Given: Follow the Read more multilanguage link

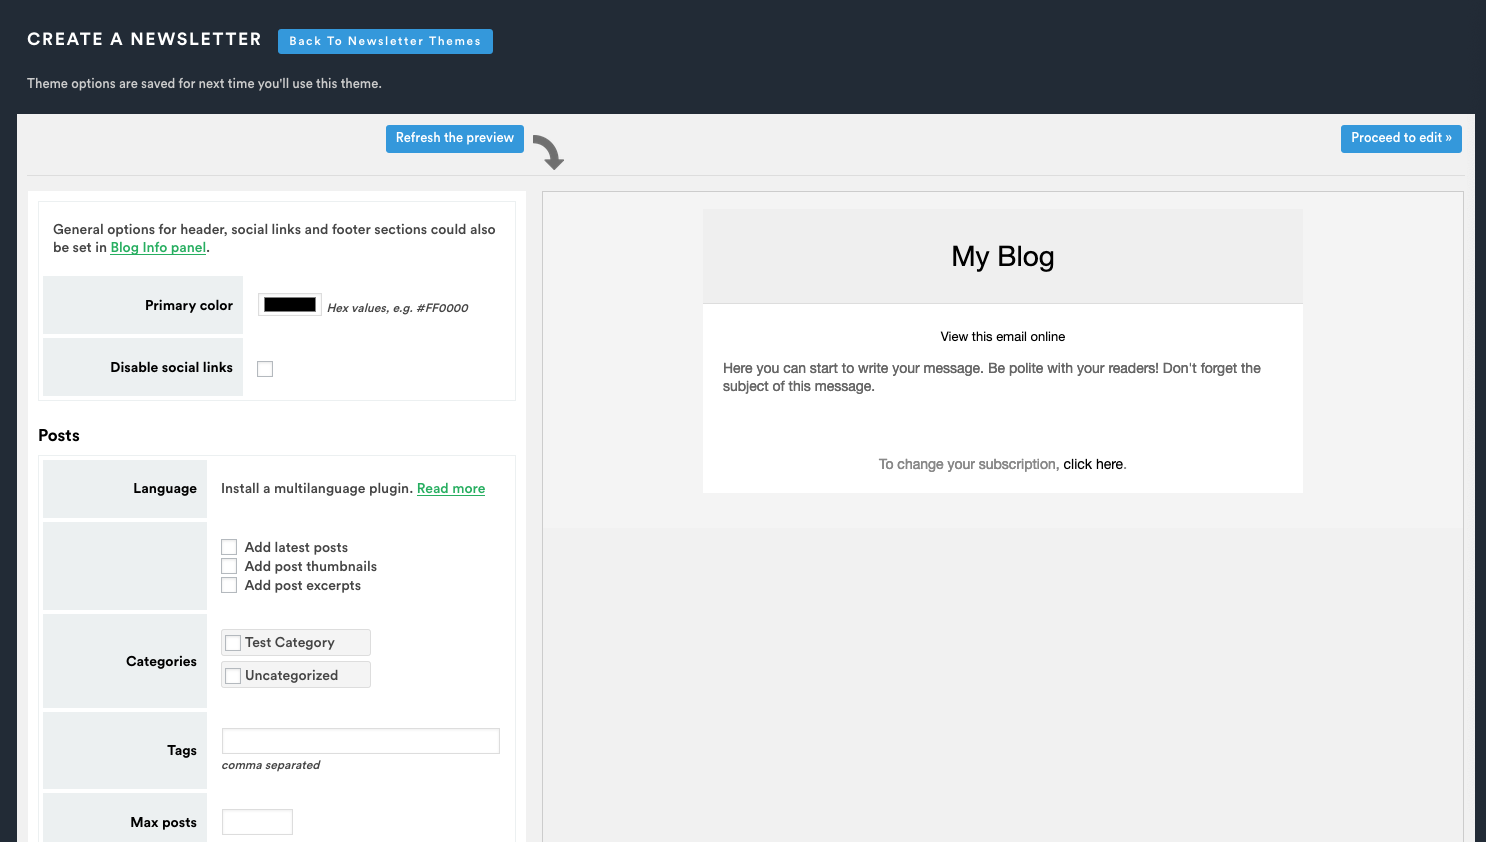Looking at the screenshot, I should [x=451, y=489].
